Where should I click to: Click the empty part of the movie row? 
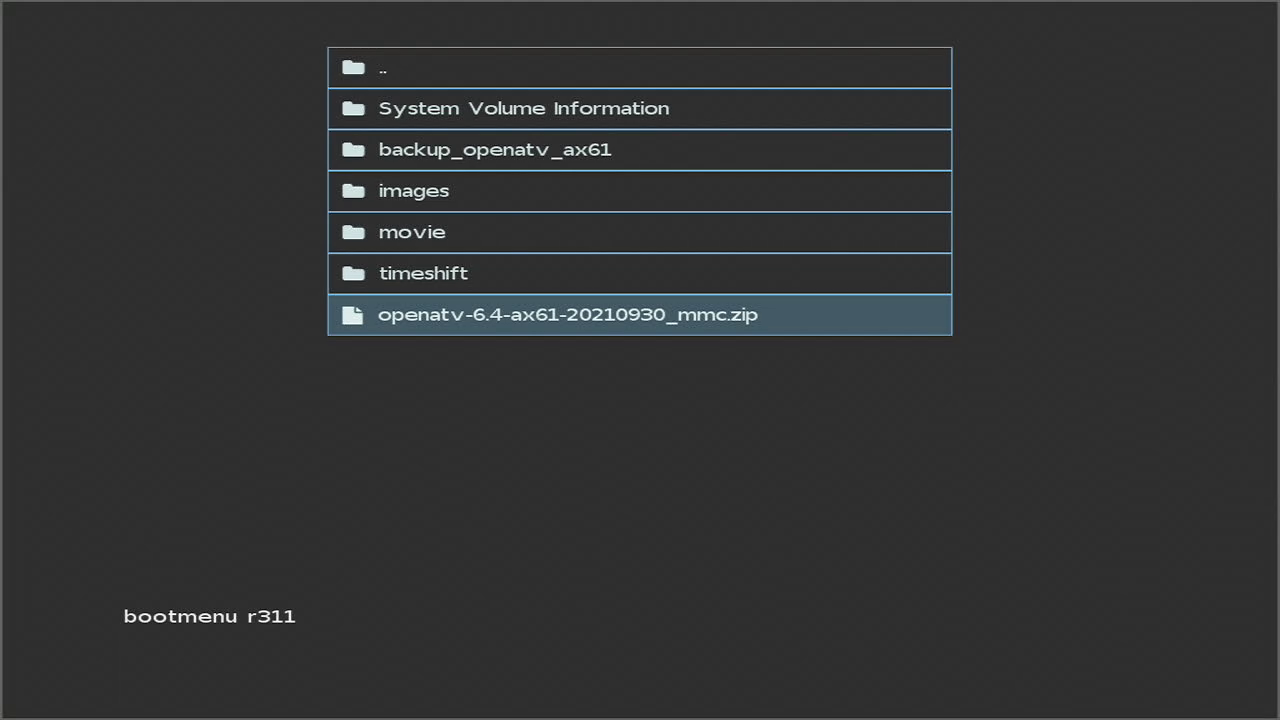coord(700,232)
